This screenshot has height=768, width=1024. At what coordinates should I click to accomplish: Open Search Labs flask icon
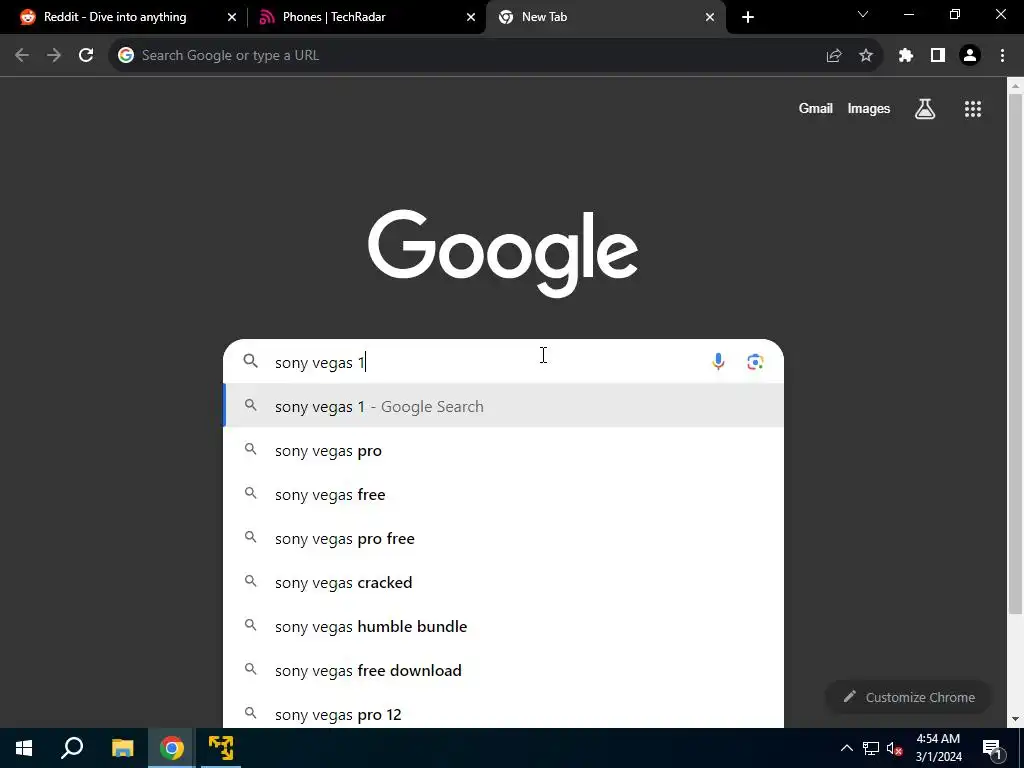click(925, 109)
